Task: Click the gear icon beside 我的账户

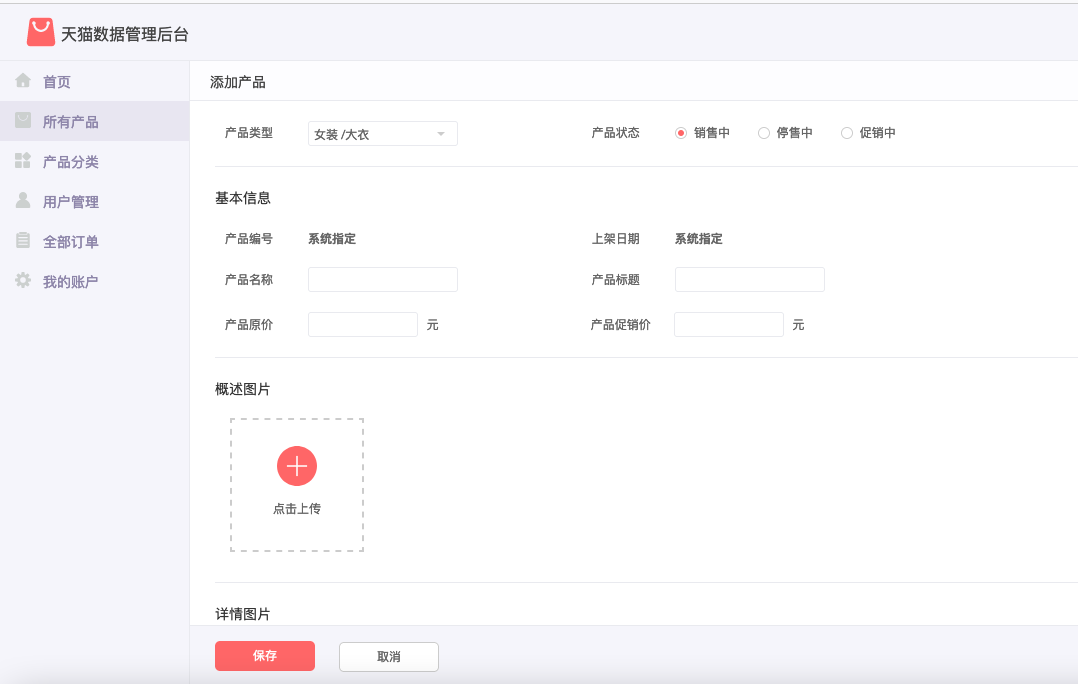Action: tap(23, 280)
